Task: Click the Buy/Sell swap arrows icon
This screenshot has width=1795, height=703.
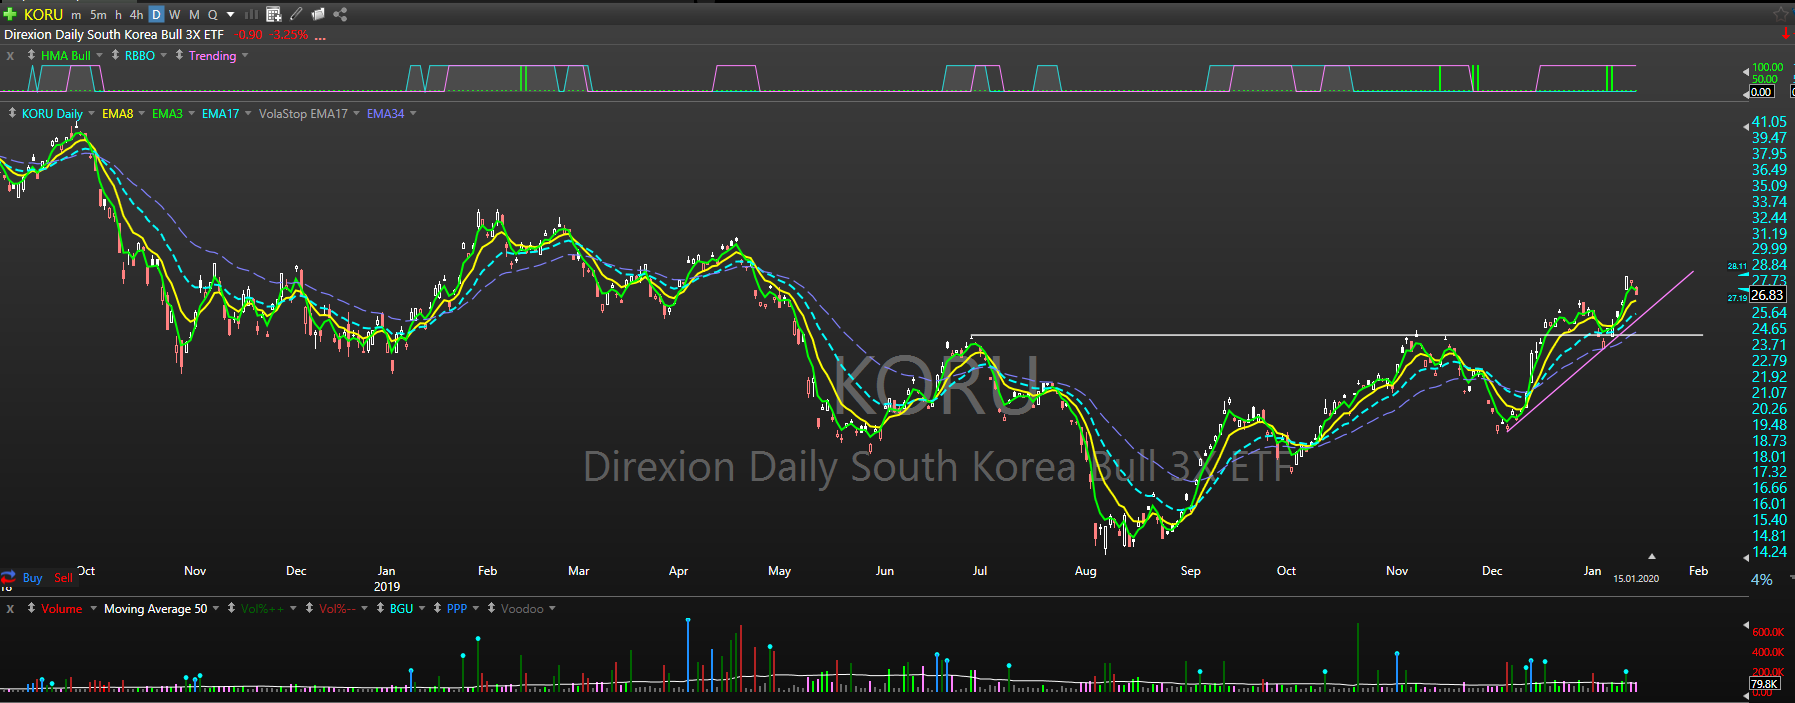Action: [8, 577]
